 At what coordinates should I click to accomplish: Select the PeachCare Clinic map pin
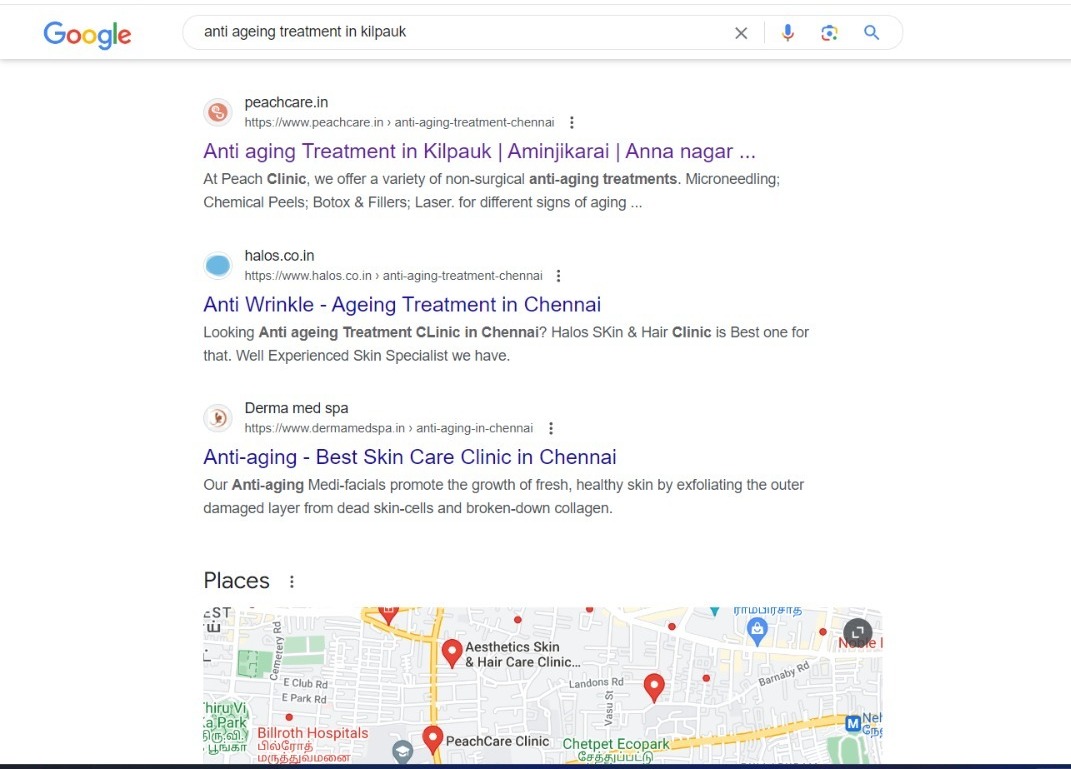pos(432,740)
